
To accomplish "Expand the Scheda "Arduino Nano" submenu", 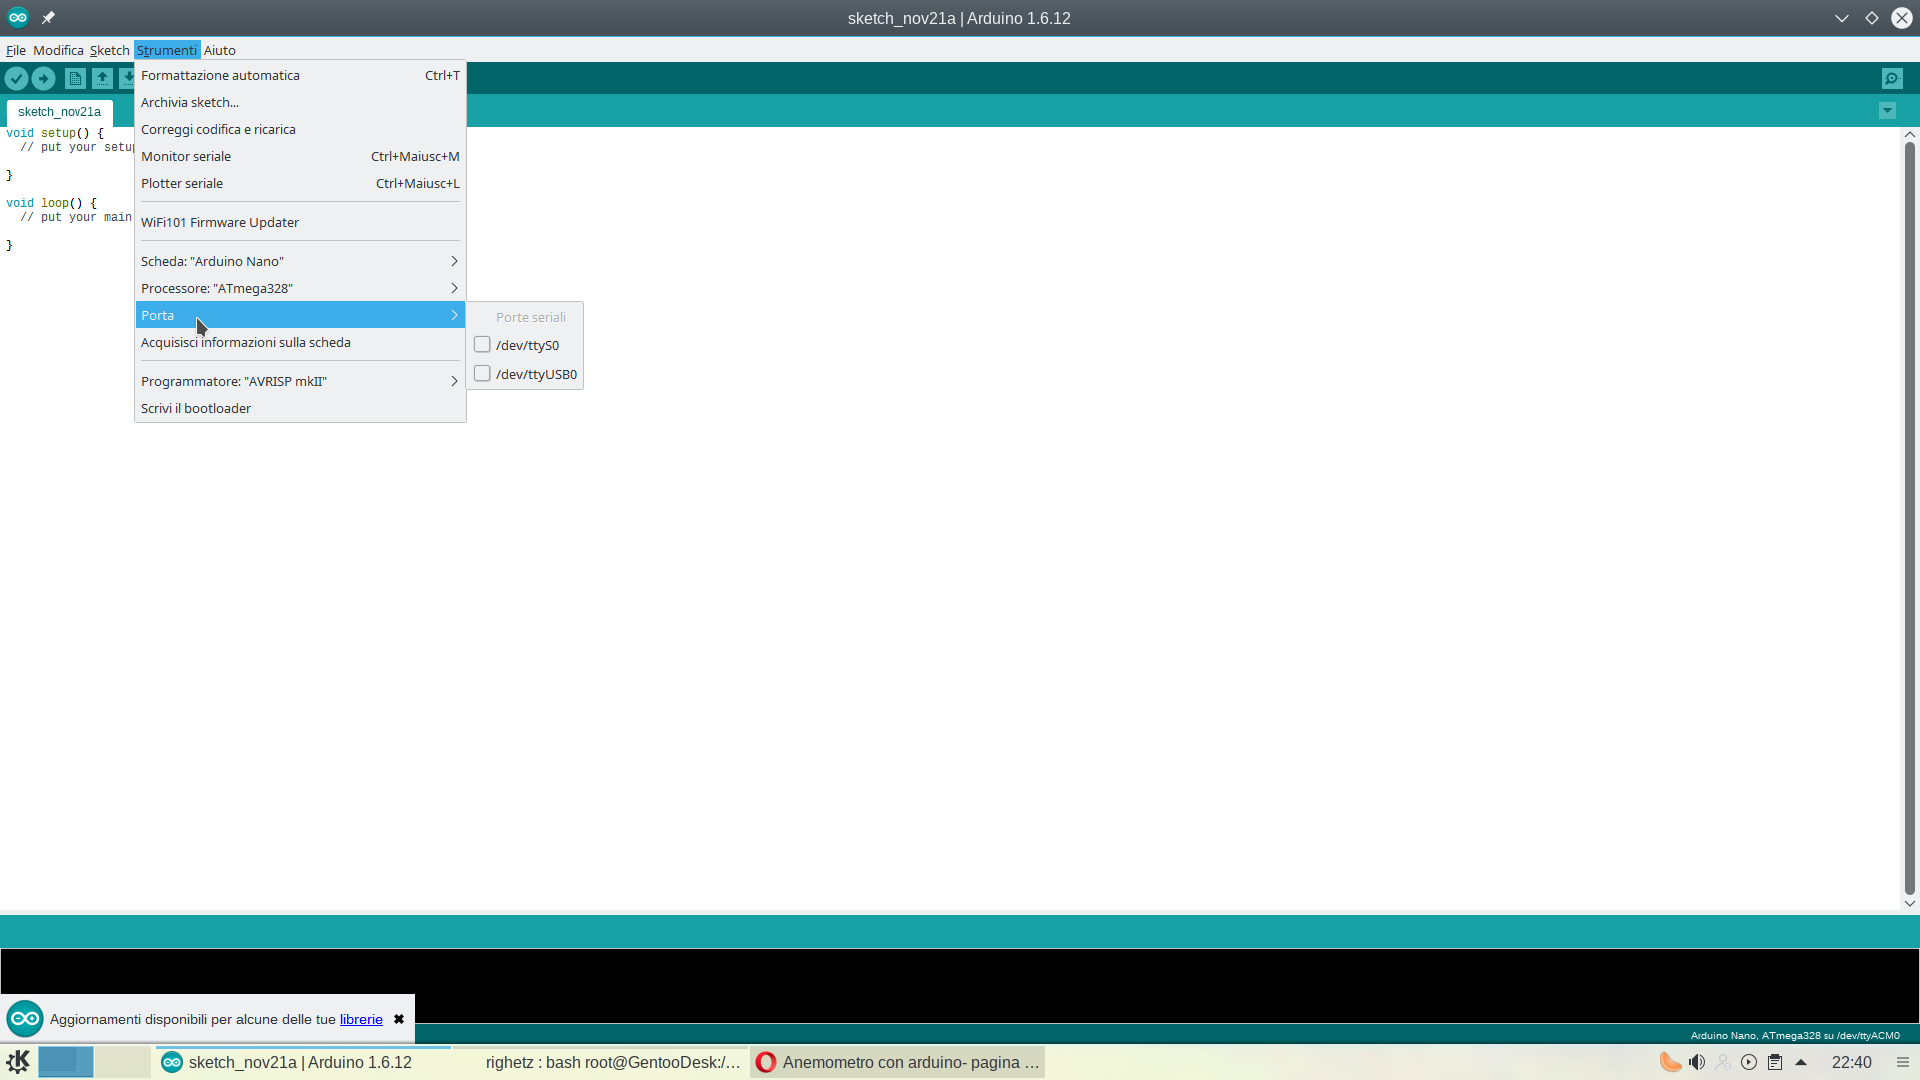I will coord(300,261).
